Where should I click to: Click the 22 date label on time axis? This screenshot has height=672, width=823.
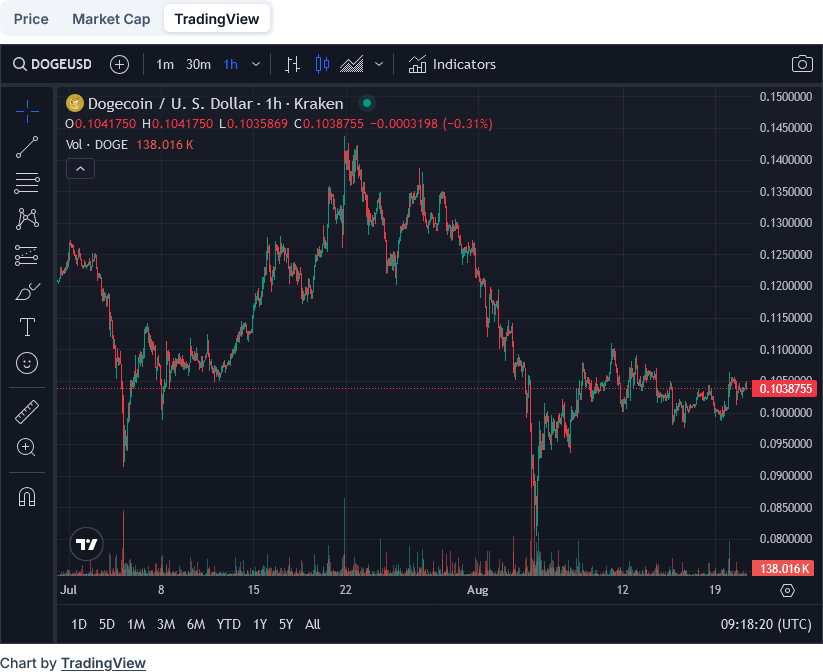click(x=345, y=590)
